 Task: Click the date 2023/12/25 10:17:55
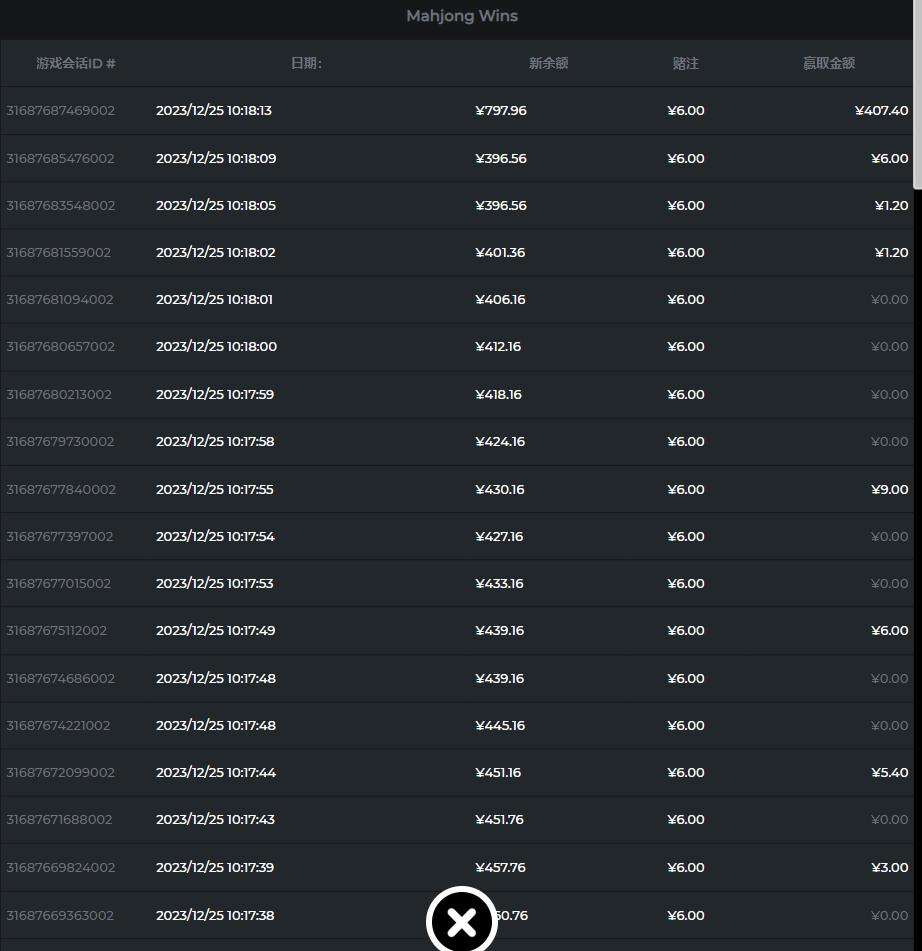[215, 489]
